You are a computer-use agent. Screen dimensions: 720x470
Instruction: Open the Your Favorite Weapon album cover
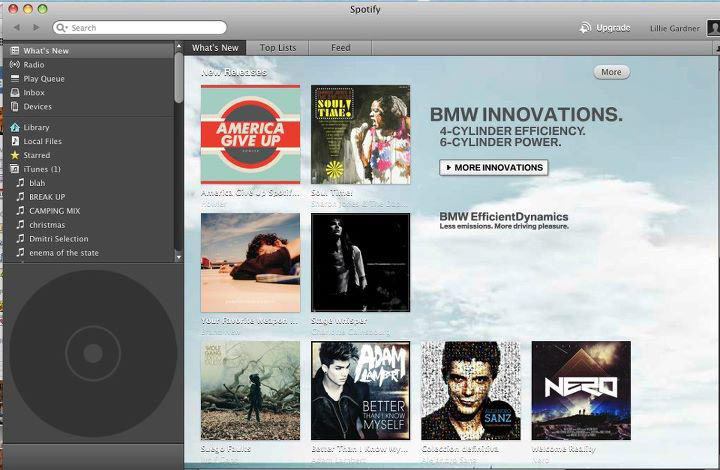(251, 263)
